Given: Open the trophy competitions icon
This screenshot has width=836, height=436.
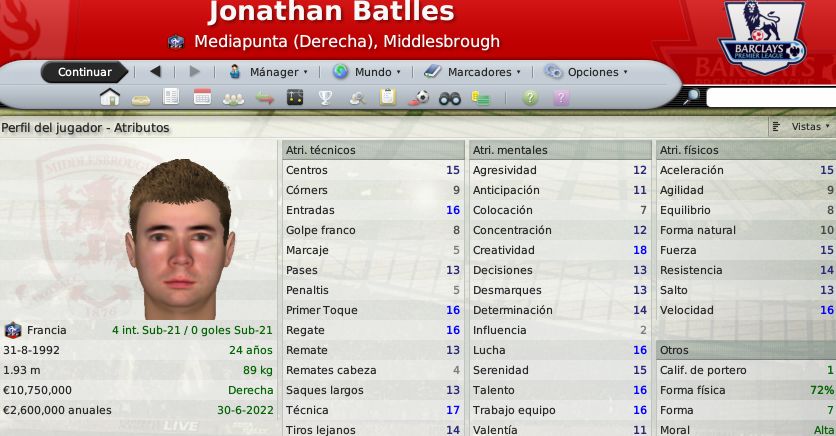Looking at the screenshot, I should pos(325,98).
